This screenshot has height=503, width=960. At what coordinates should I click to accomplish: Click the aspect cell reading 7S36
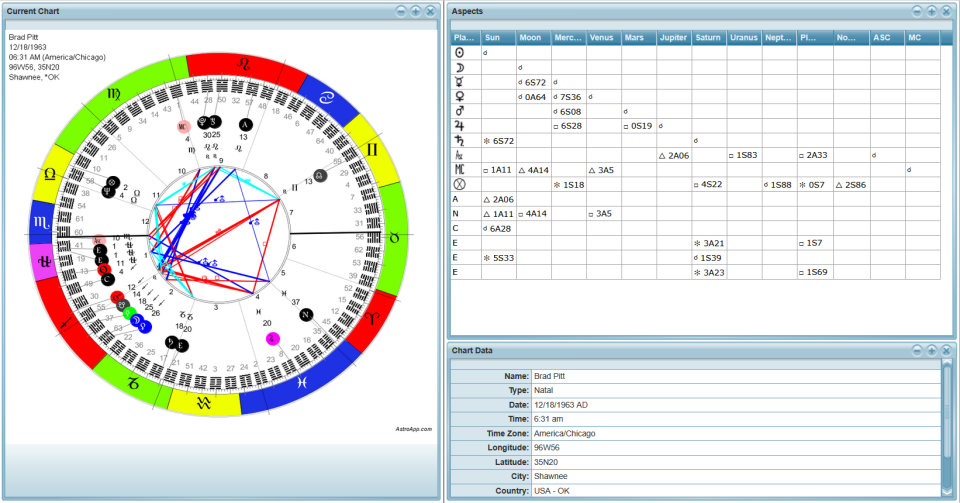pos(568,97)
